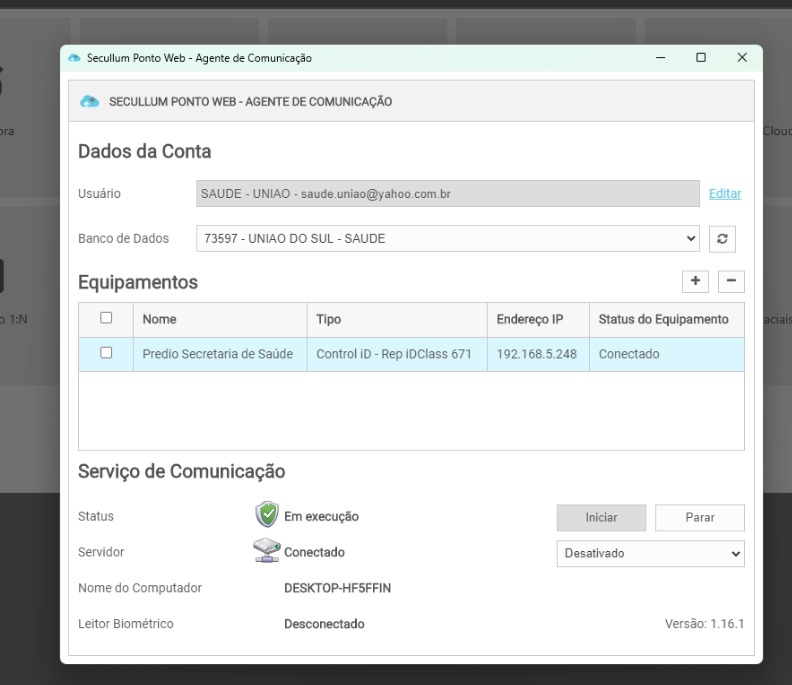The height and width of the screenshot is (685, 792).
Task: Click the cloud icon in header banner
Action: [90, 102]
